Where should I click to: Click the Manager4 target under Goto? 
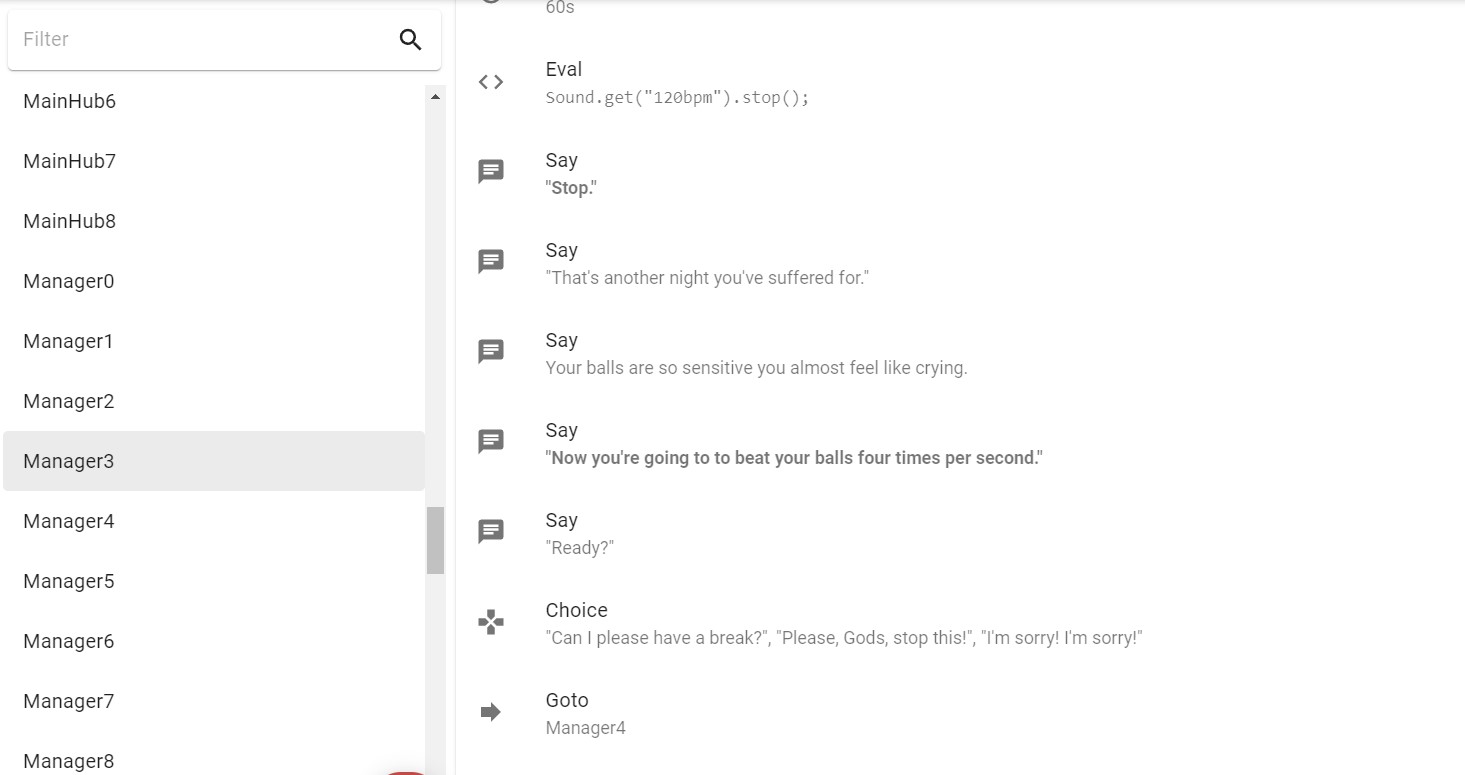click(x=586, y=728)
